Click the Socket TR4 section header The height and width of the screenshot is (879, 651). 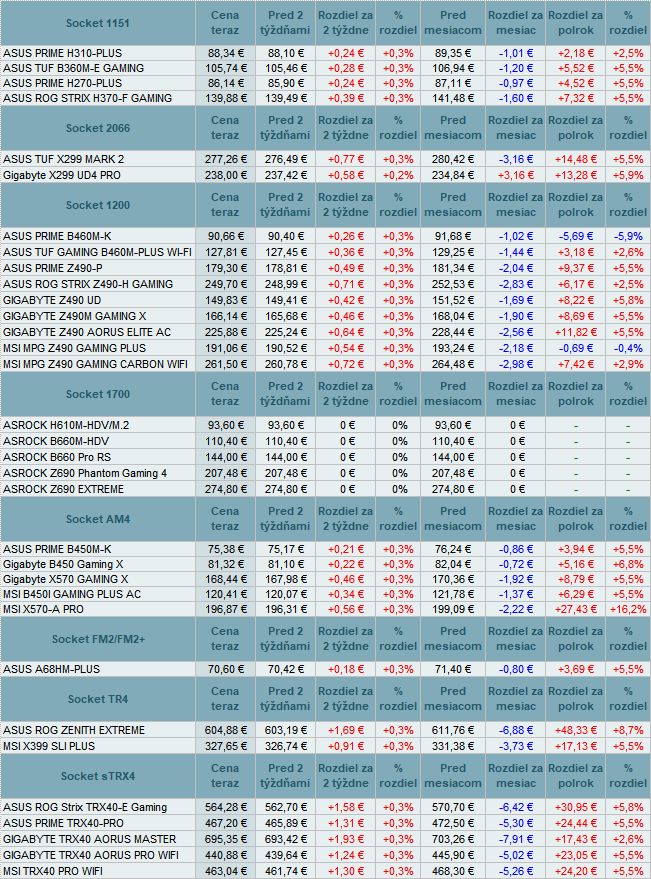(97, 699)
